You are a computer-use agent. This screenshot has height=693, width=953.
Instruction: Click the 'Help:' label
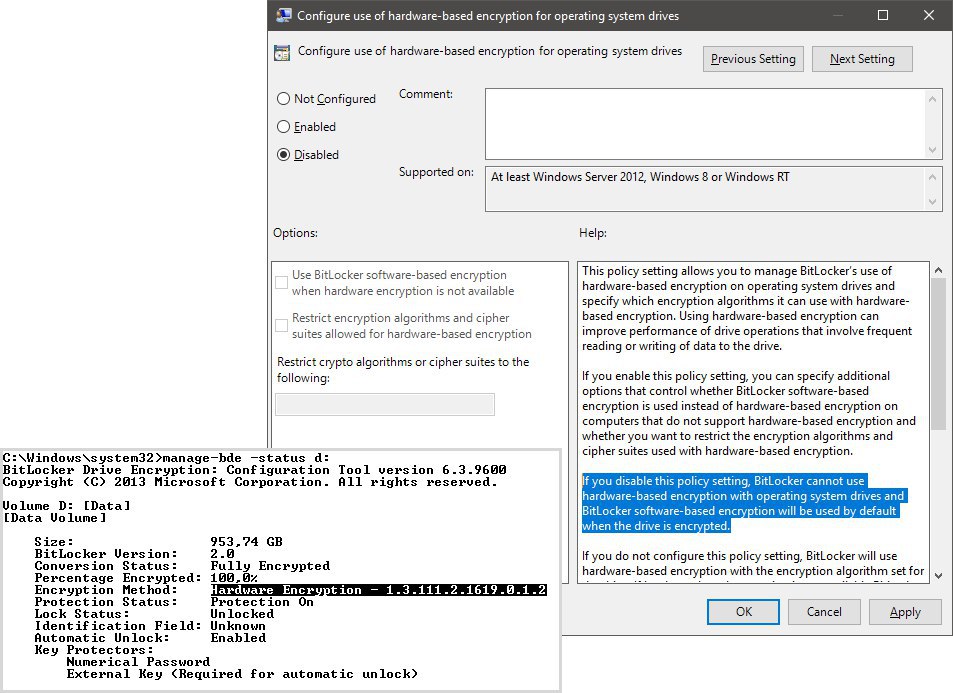(593, 233)
